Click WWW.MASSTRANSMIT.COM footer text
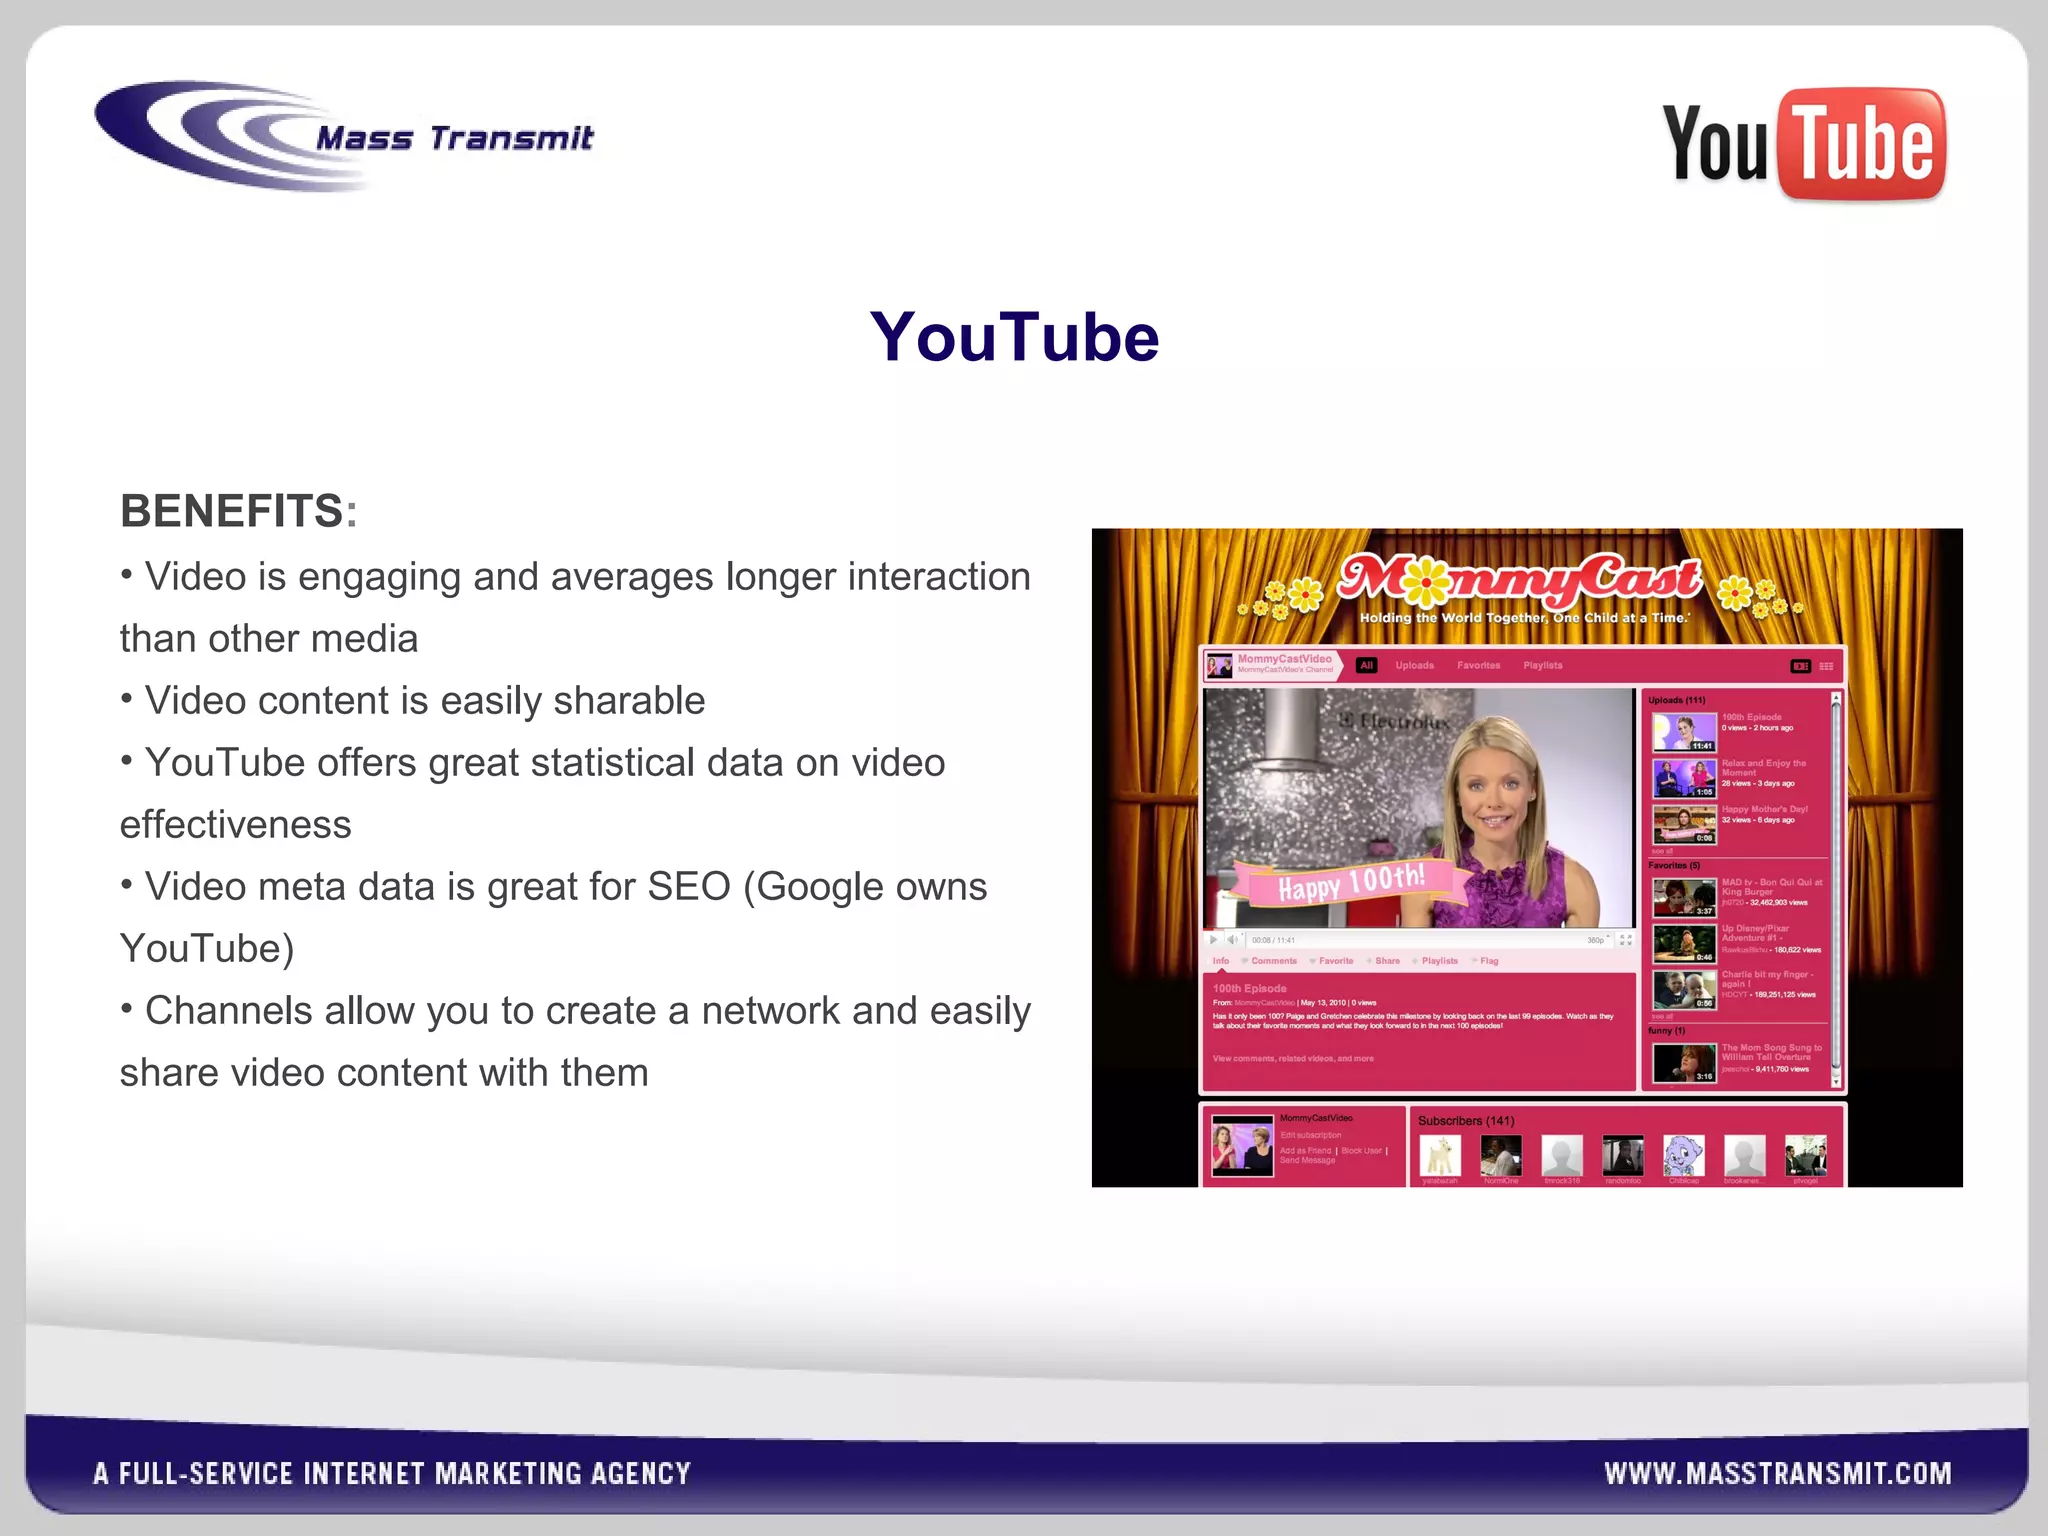2048x1536 pixels. (x=1778, y=1473)
